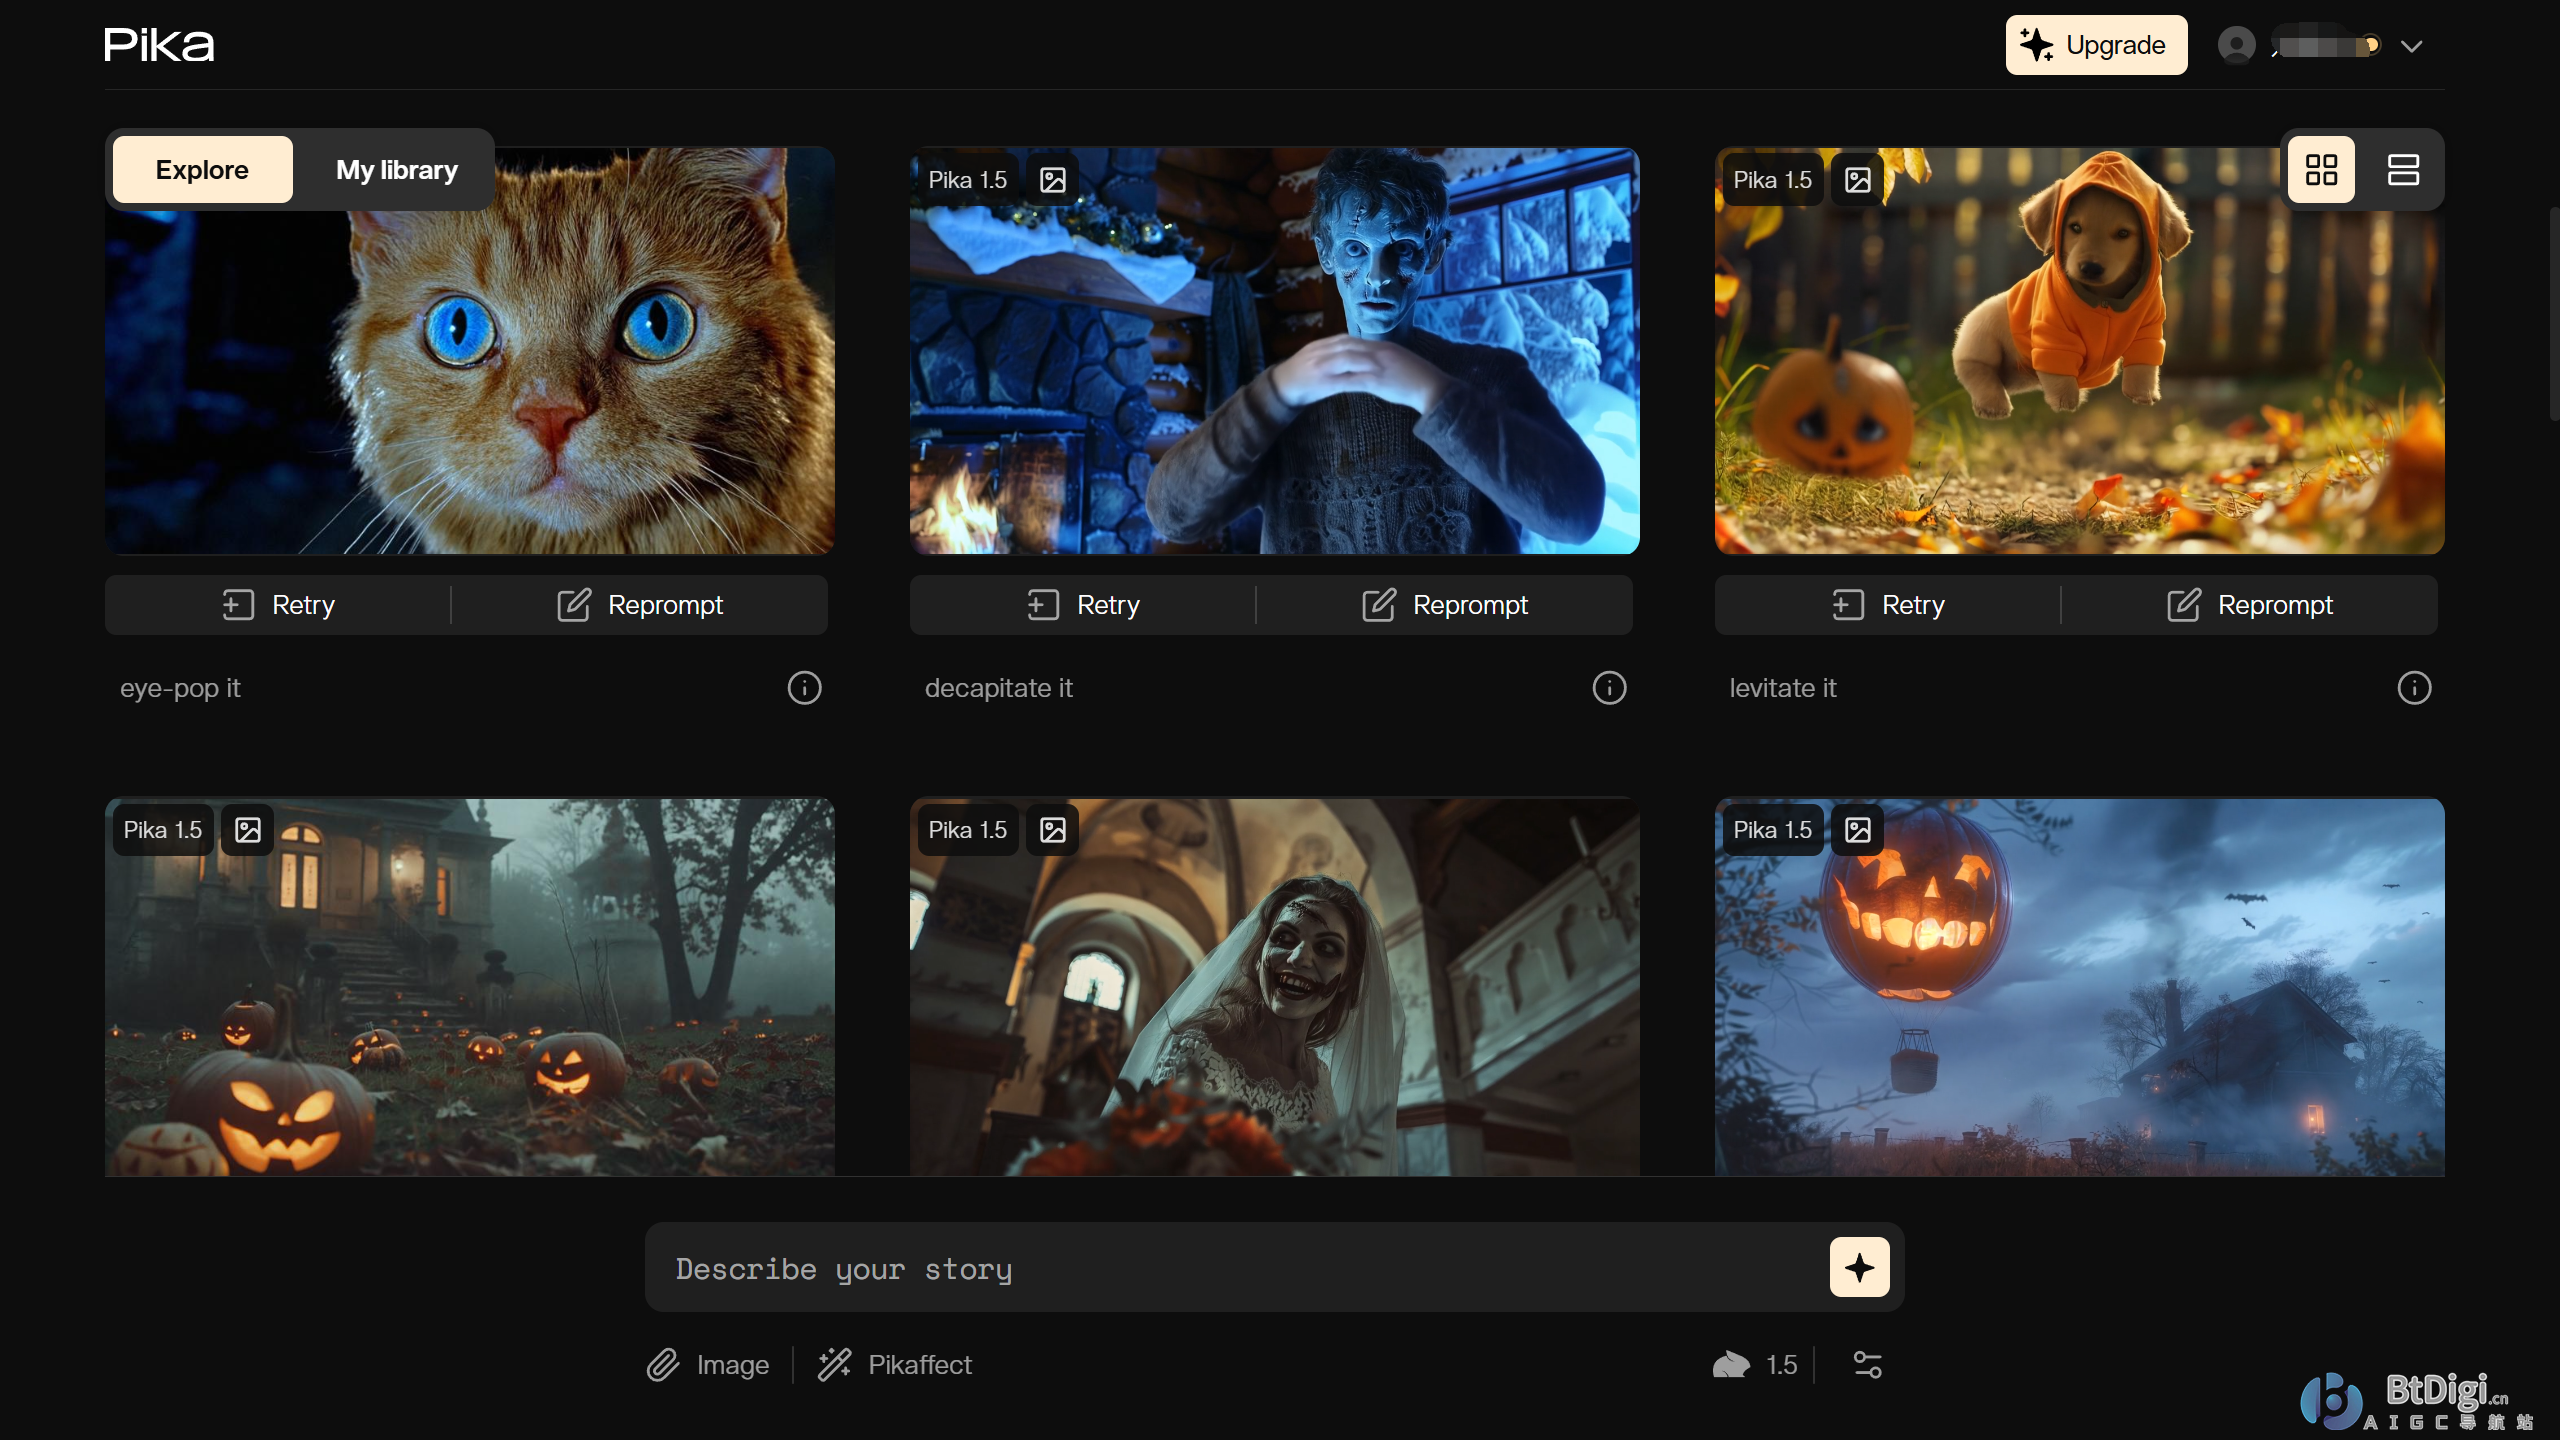
Task: Click image icon on haunted house video
Action: tap(248, 830)
